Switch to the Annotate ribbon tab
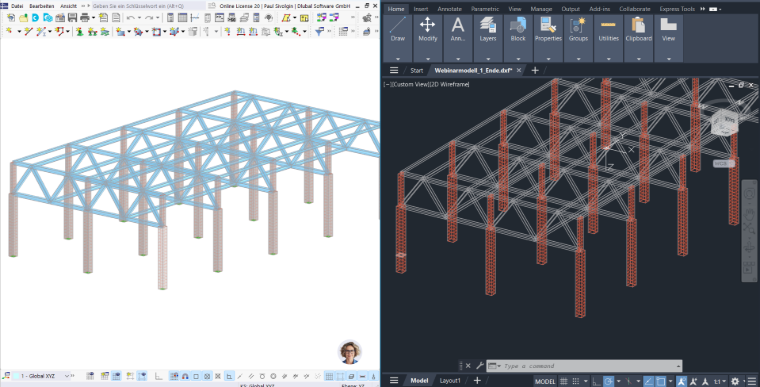This screenshot has width=760, height=387. (x=449, y=9)
